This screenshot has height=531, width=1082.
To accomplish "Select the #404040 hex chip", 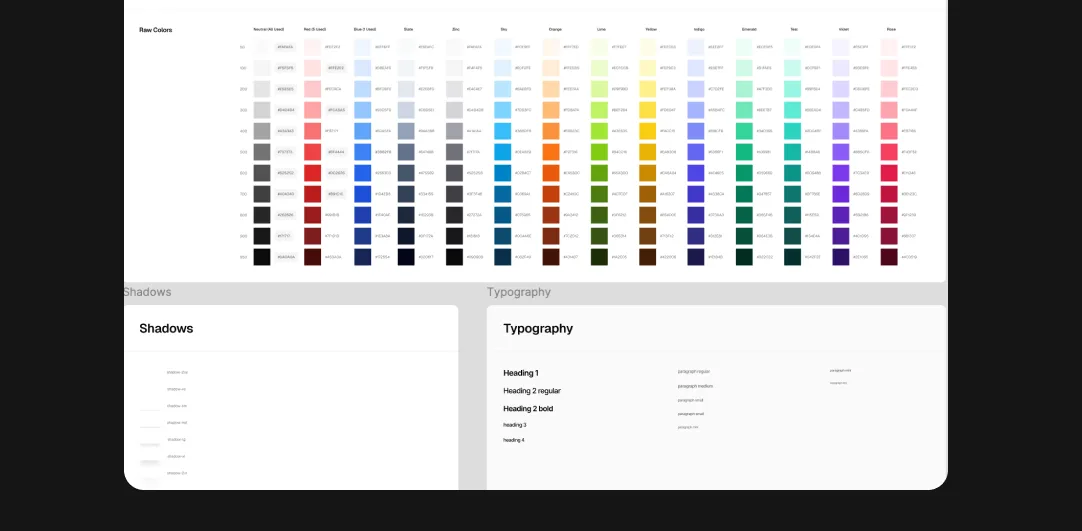I will tap(285, 194).
